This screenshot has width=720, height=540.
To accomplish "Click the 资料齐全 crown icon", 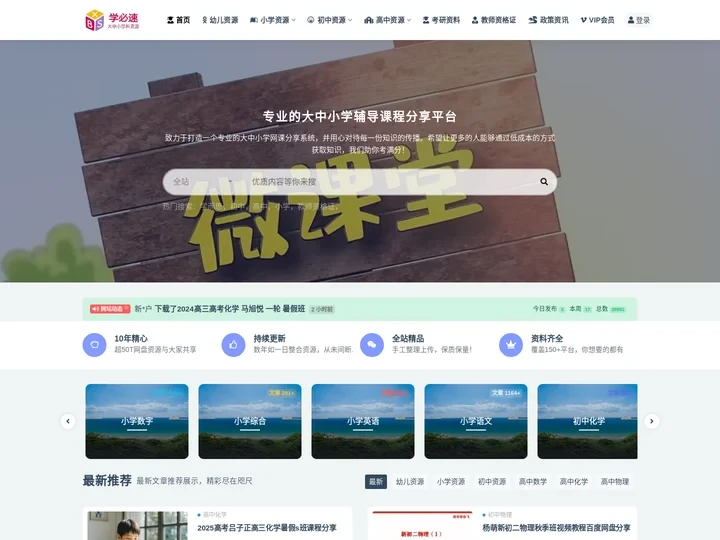I will pyautogui.click(x=511, y=345).
